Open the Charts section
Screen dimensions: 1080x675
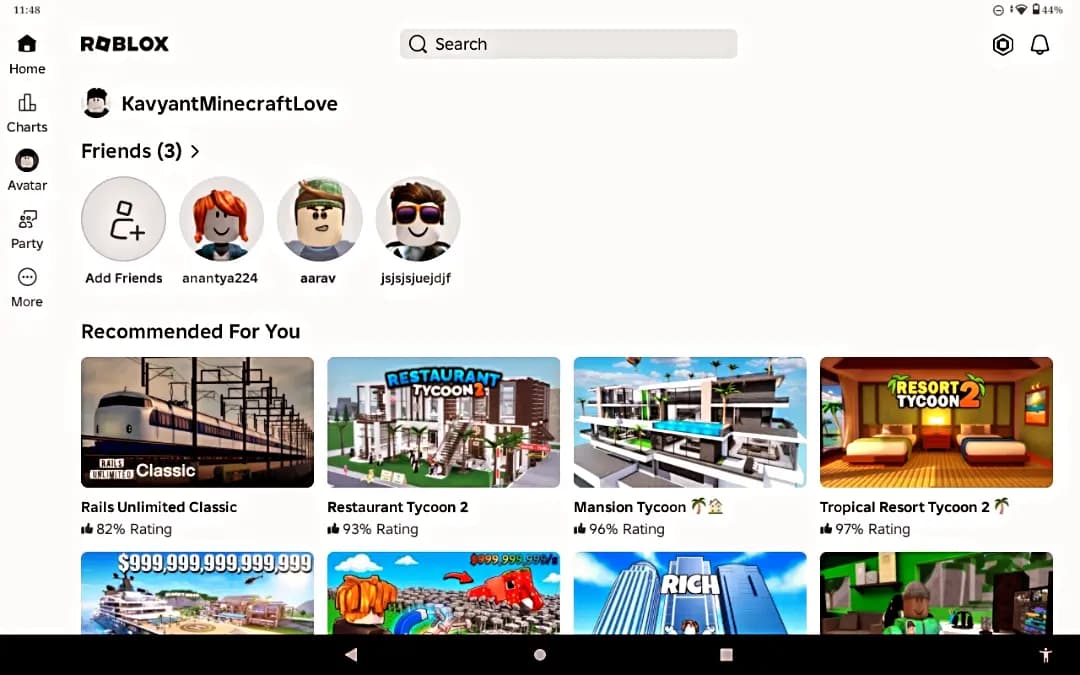(27, 113)
